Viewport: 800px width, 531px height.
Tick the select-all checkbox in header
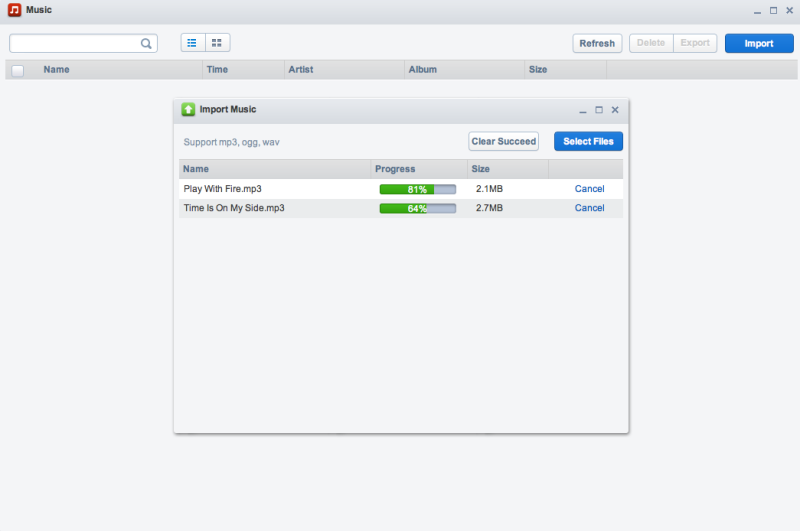point(17,70)
